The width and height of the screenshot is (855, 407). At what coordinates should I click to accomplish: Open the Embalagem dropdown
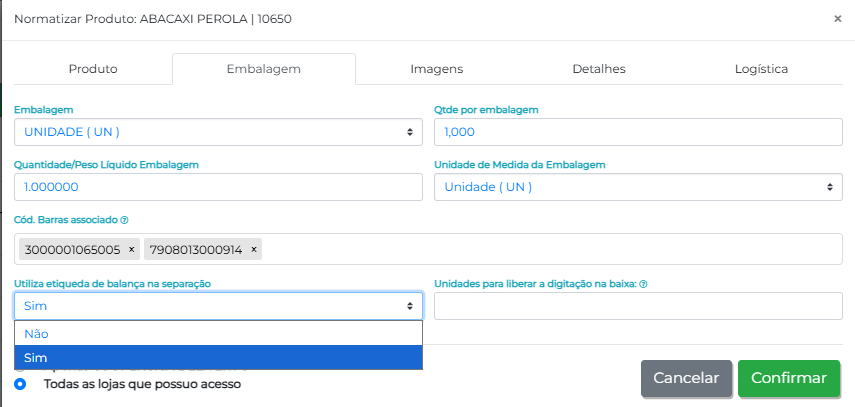pyautogui.click(x=218, y=132)
